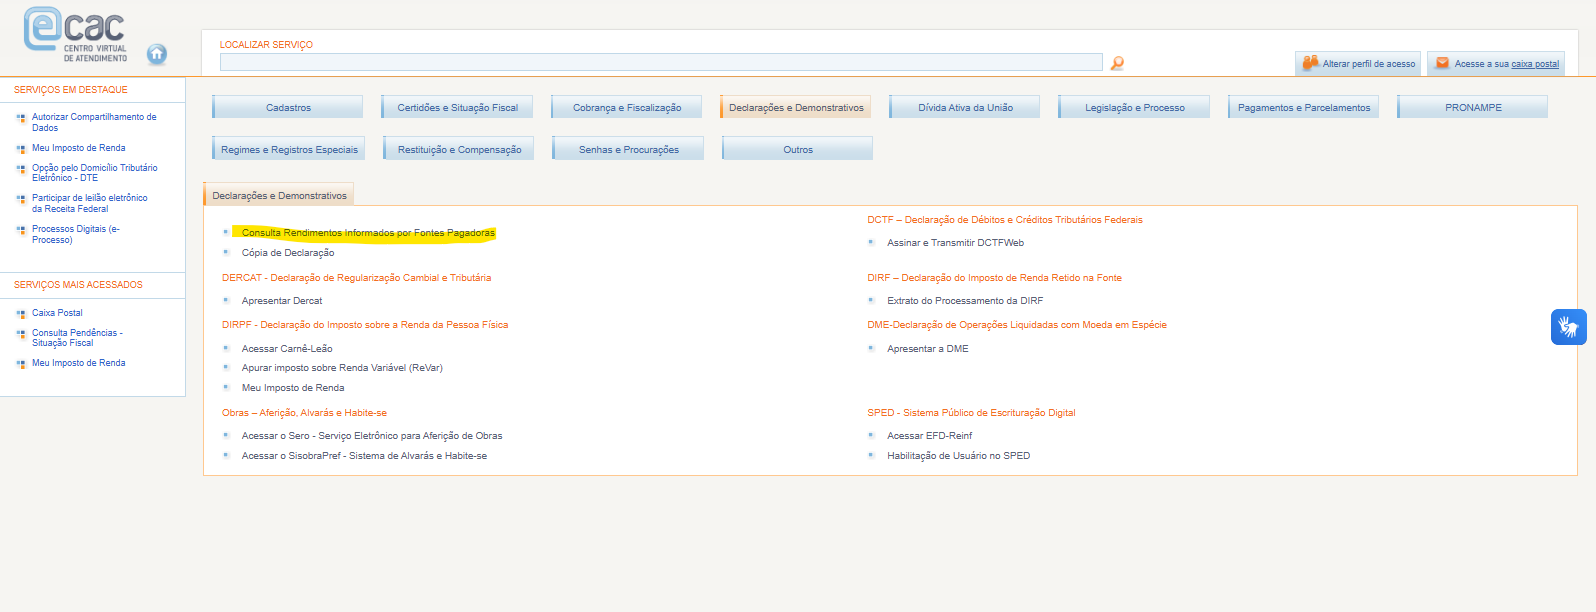Click the search magnifier icon
The height and width of the screenshot is (612, 1596).
[x=1117, y=63]
